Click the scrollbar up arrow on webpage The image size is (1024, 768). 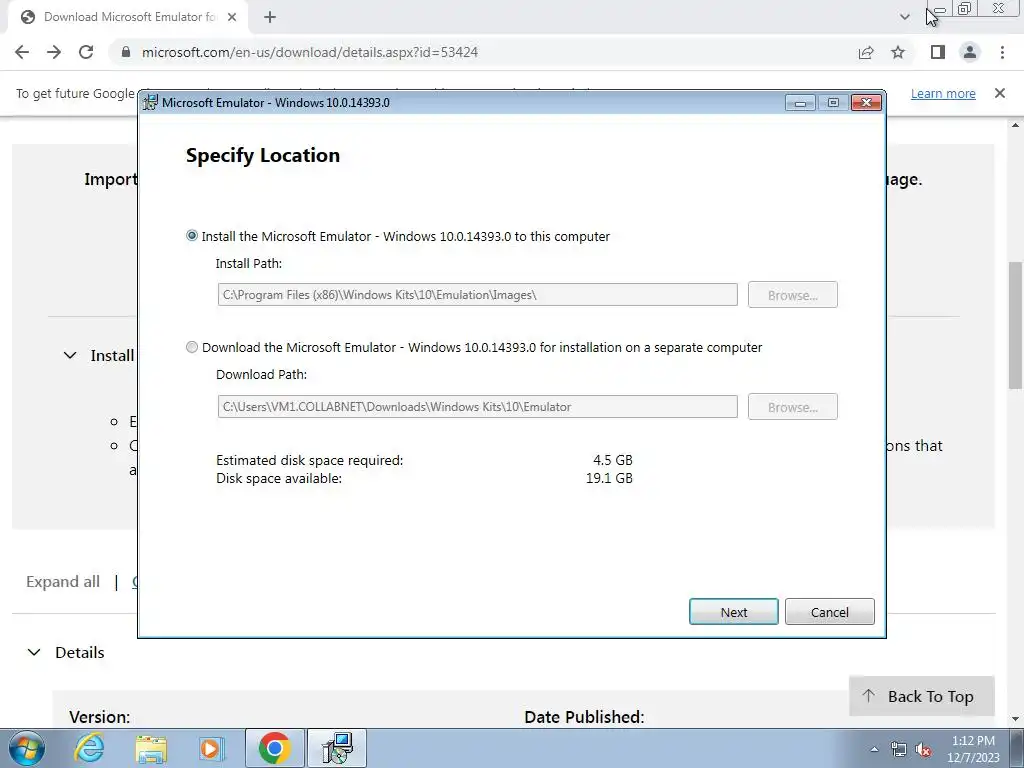click(1016, 125)
